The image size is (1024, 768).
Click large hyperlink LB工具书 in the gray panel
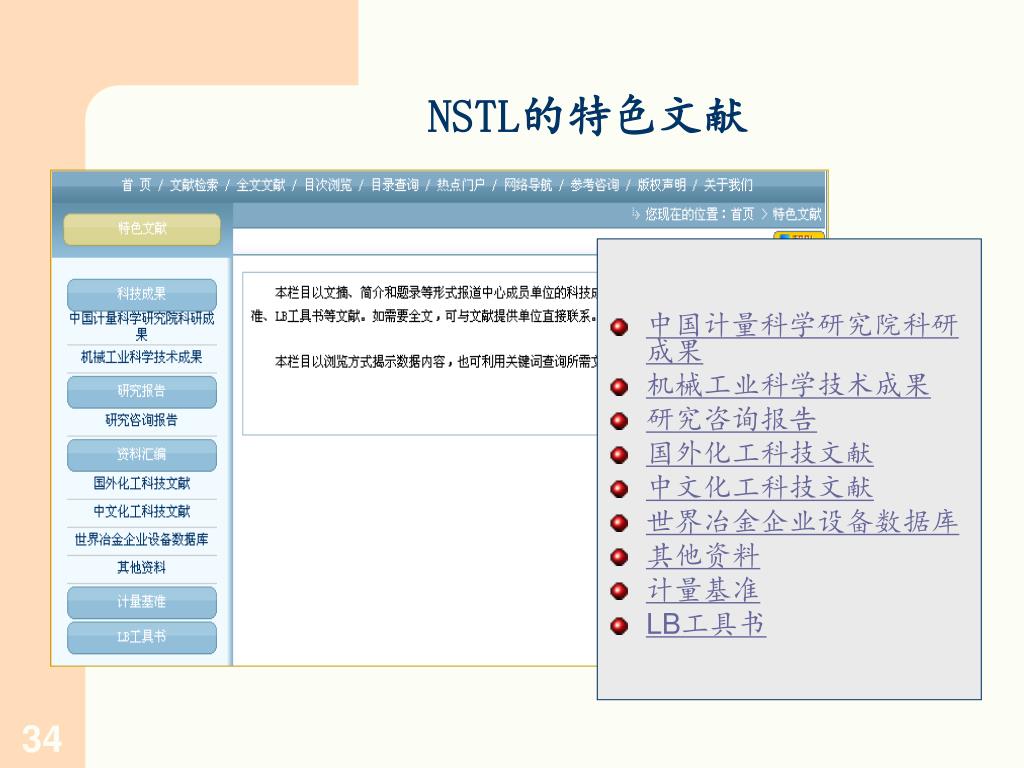pyautogui.click(x=706, y=624)
